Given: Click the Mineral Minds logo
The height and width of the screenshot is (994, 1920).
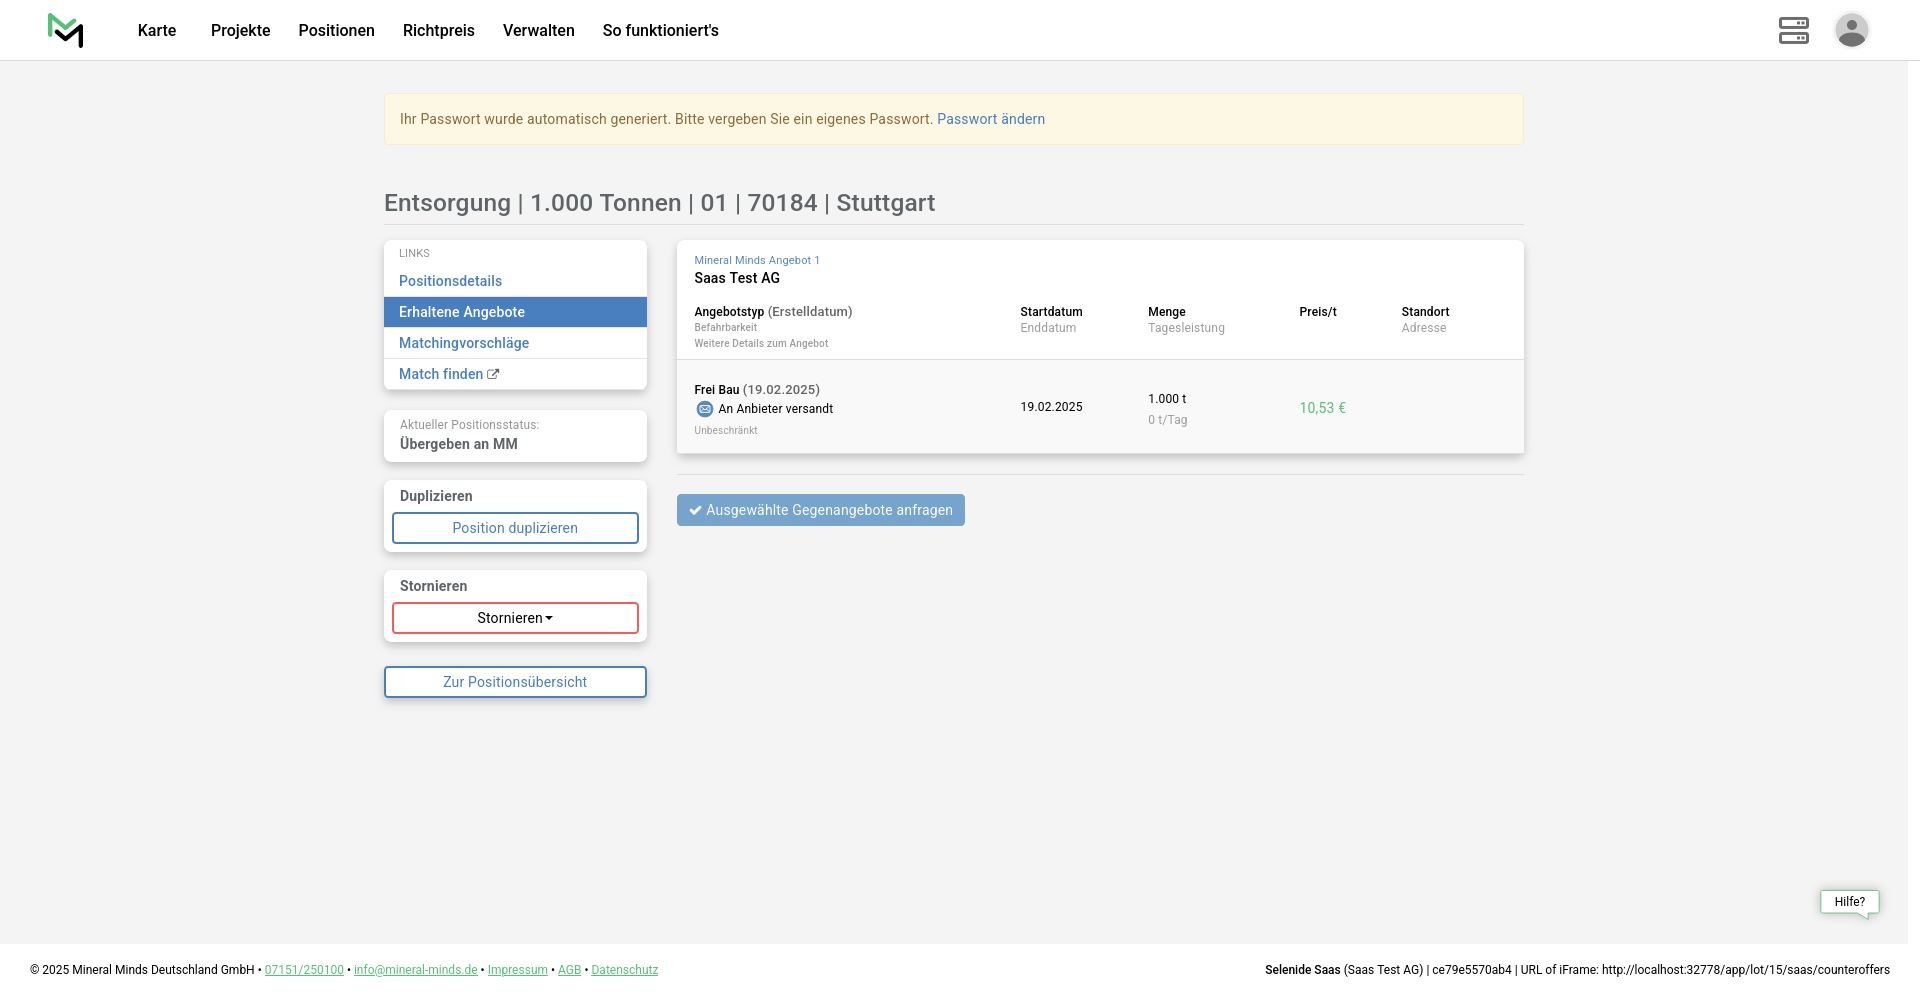Looking at the screenshot, I should coord(66,30).
